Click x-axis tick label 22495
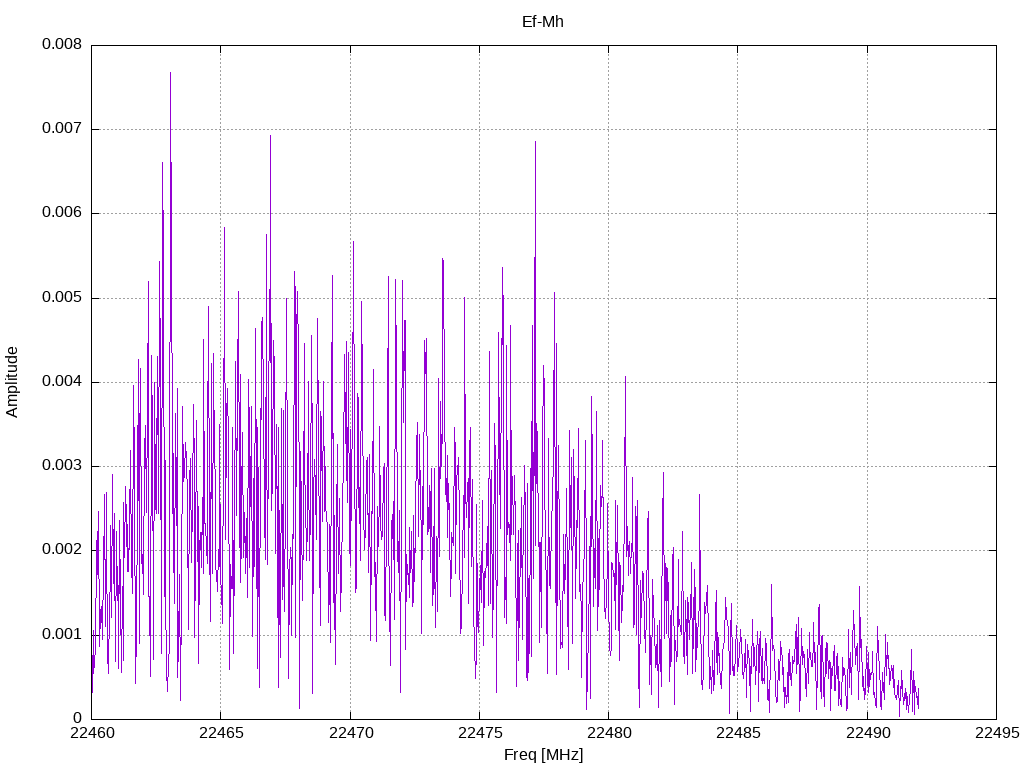The image size is (1024, 768). 997,733
